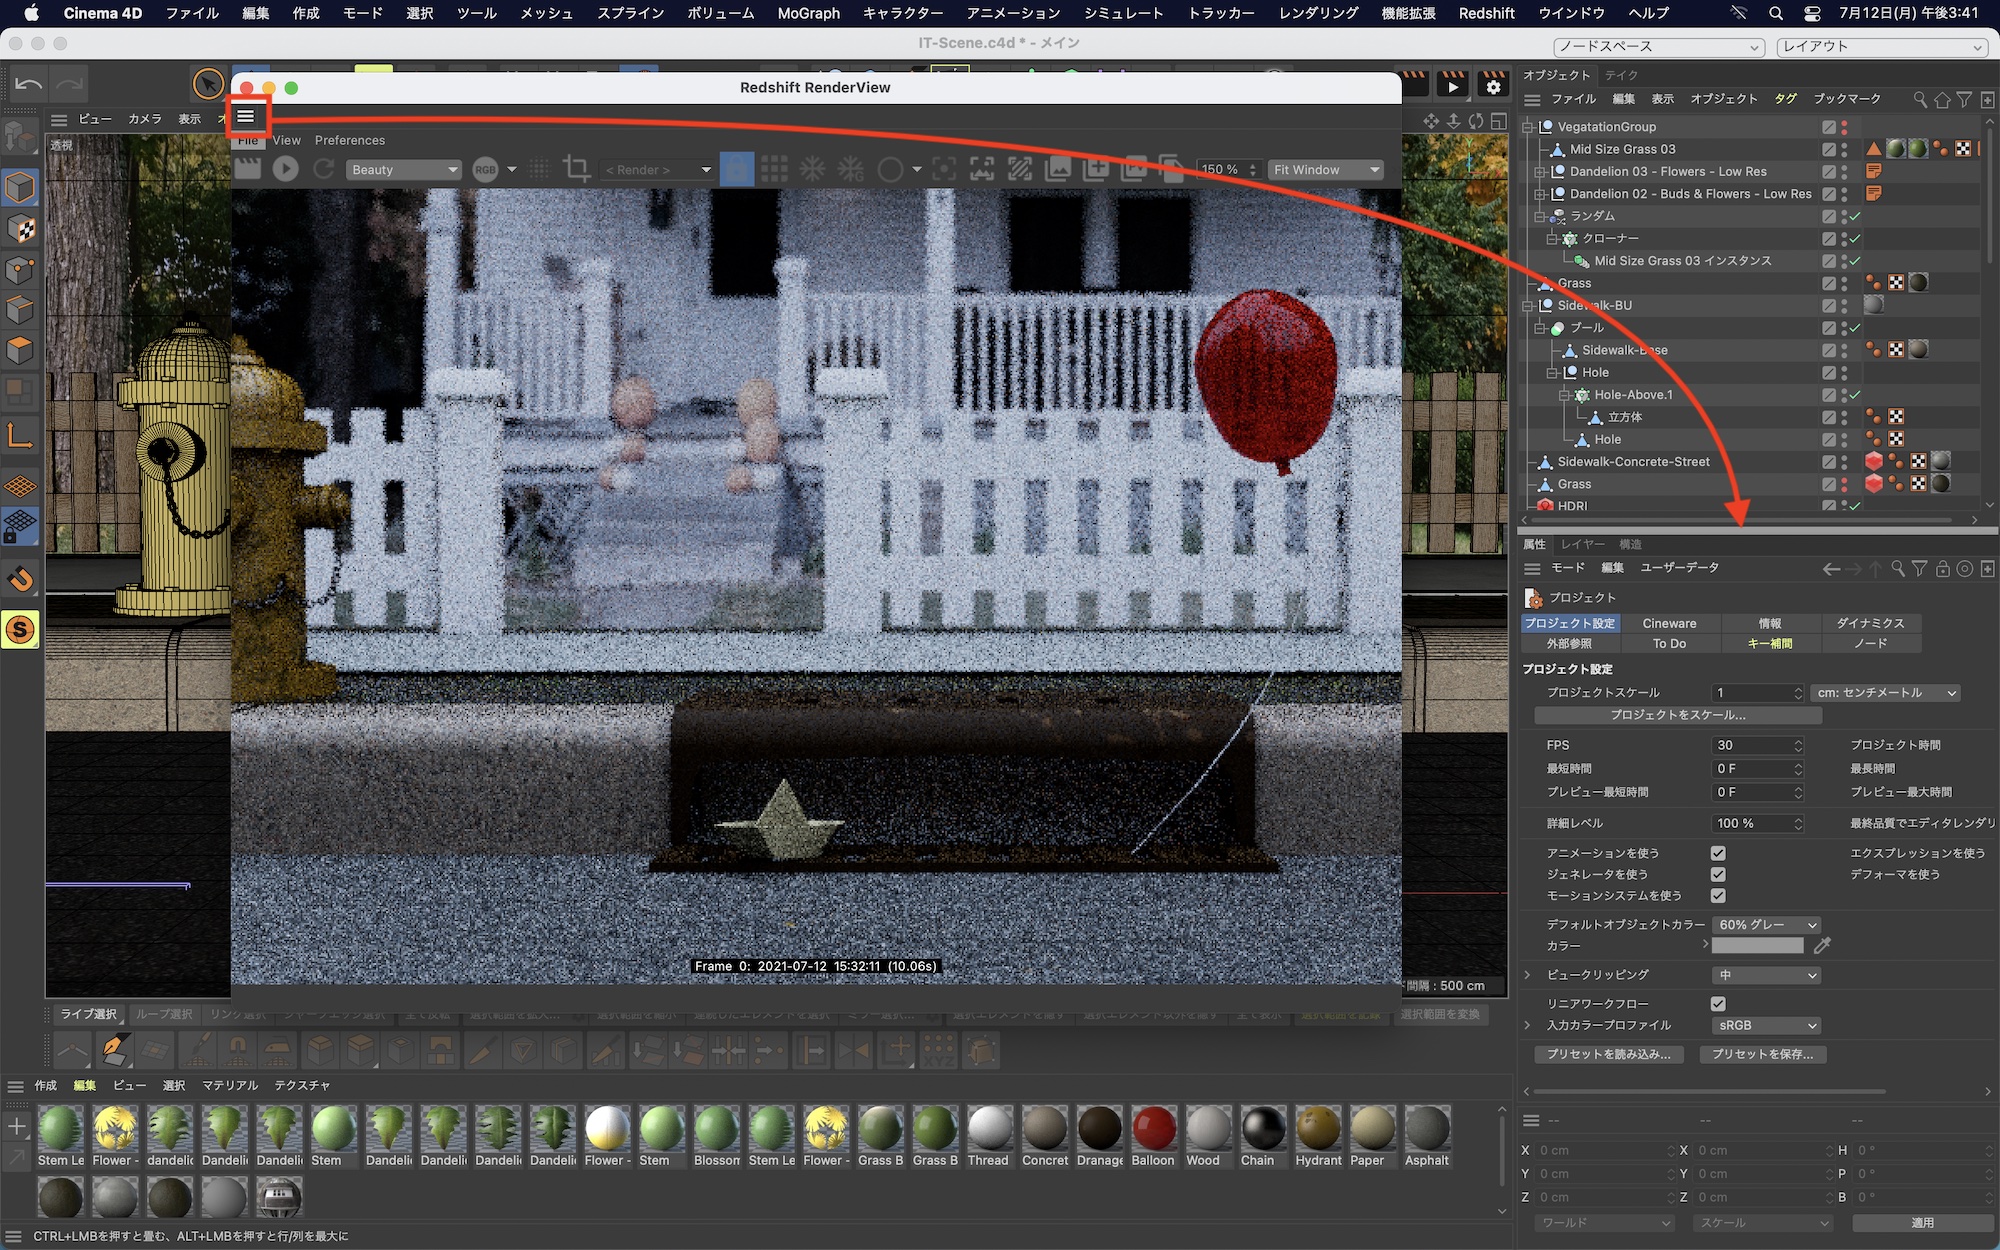Image resolution: width=2000 pixels, height=1250 pixels.
Task: Toggle the リニアワークフロー checkbox
Action: pos(1718,1003)
